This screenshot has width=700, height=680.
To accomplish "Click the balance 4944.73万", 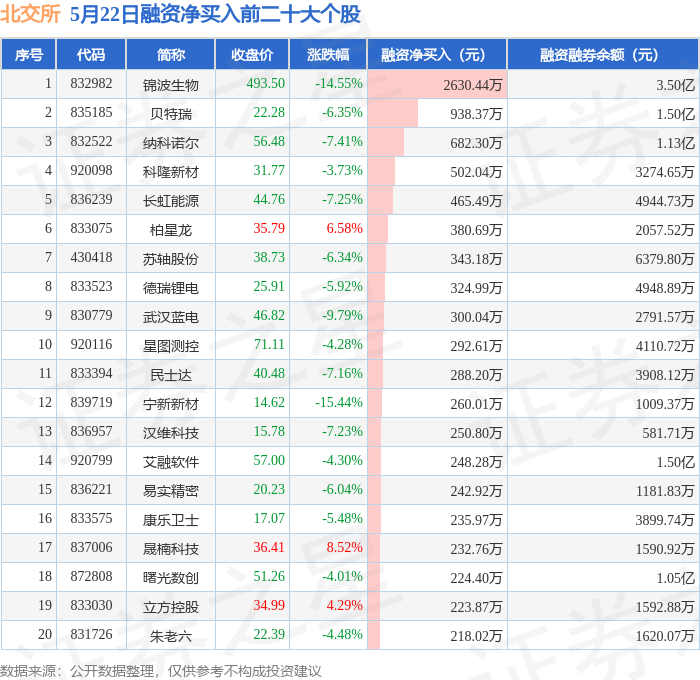I will coord(665,201).
